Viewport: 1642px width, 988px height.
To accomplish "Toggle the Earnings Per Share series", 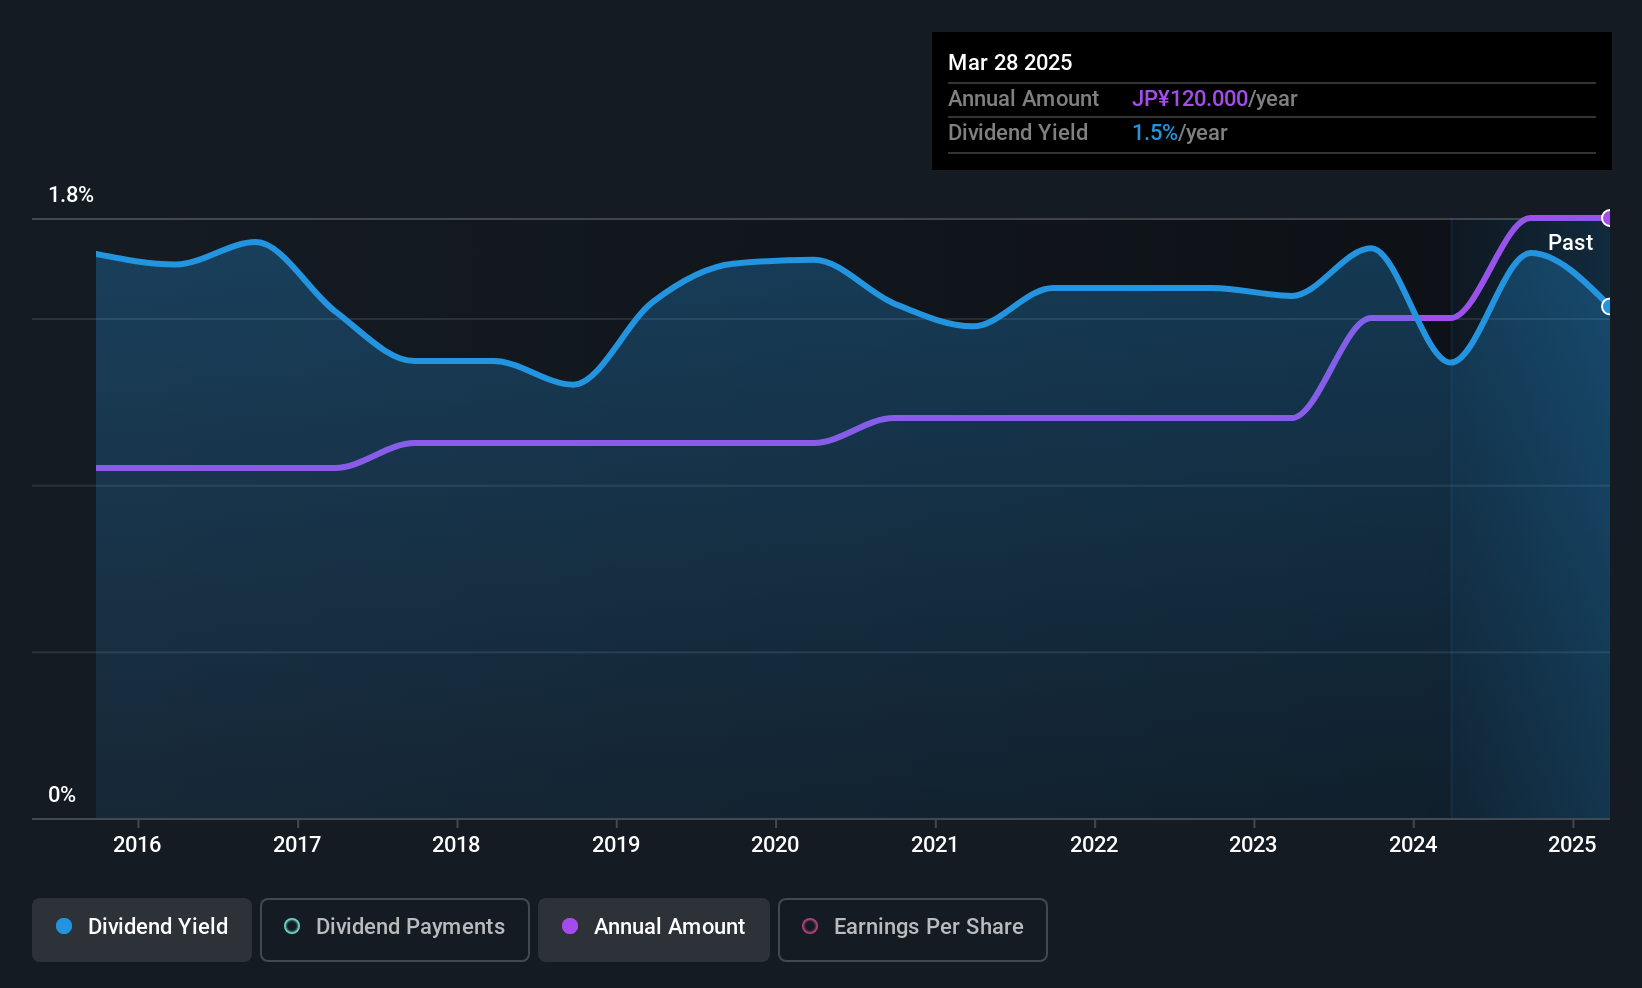I will click(x=913, y=929).
